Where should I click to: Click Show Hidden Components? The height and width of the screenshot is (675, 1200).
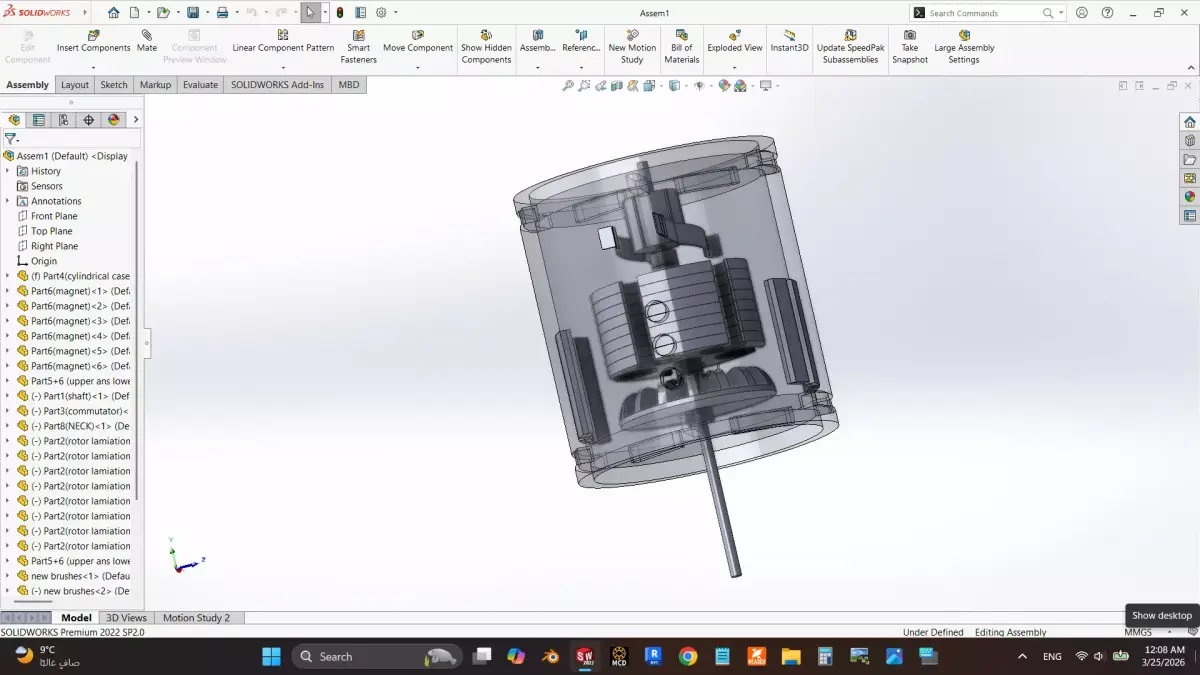click(486, 47)
